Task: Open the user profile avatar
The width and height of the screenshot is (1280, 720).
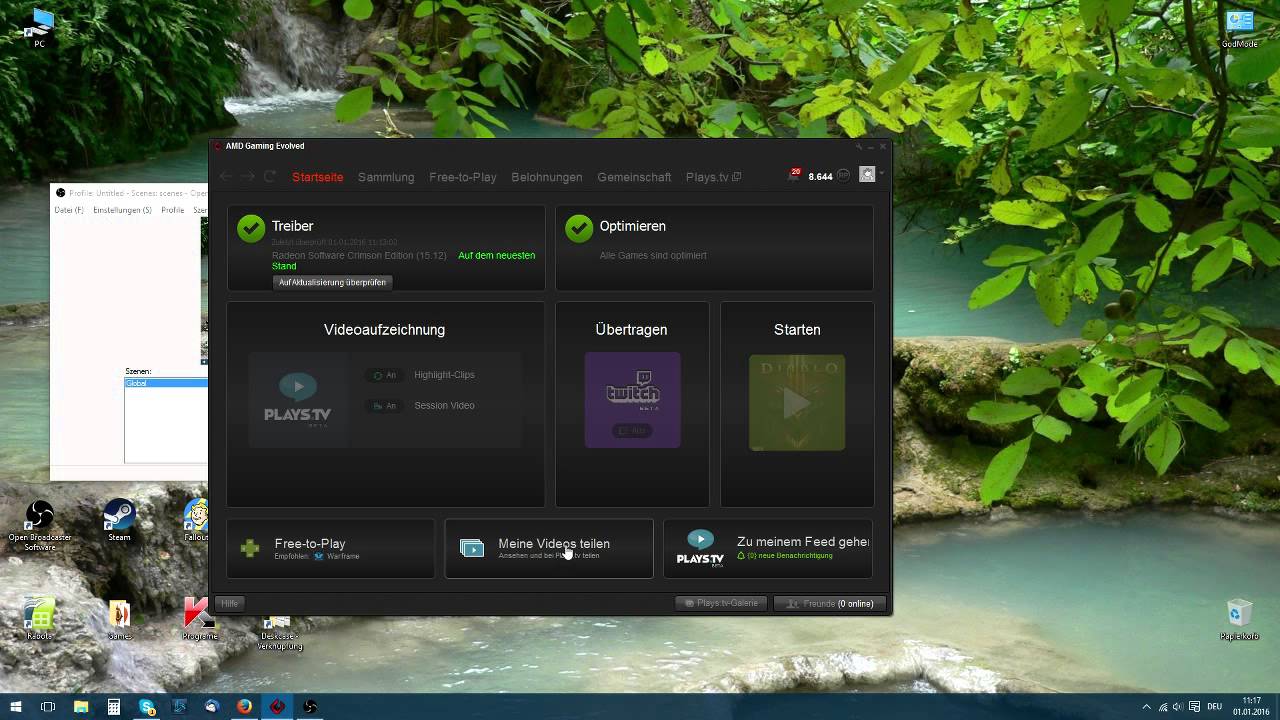Action: point(867,174)
